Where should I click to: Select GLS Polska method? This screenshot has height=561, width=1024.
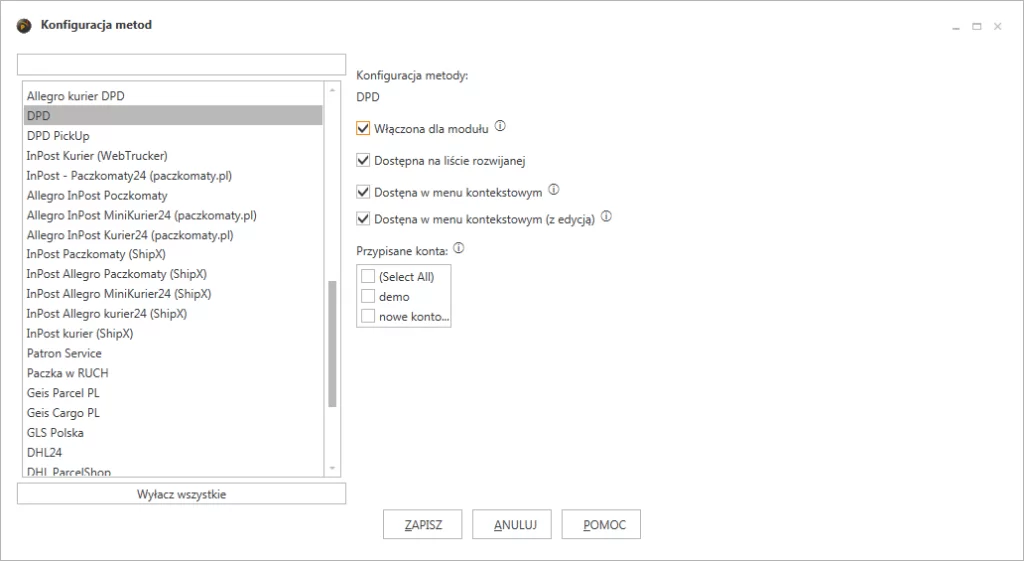pos(173,432)
